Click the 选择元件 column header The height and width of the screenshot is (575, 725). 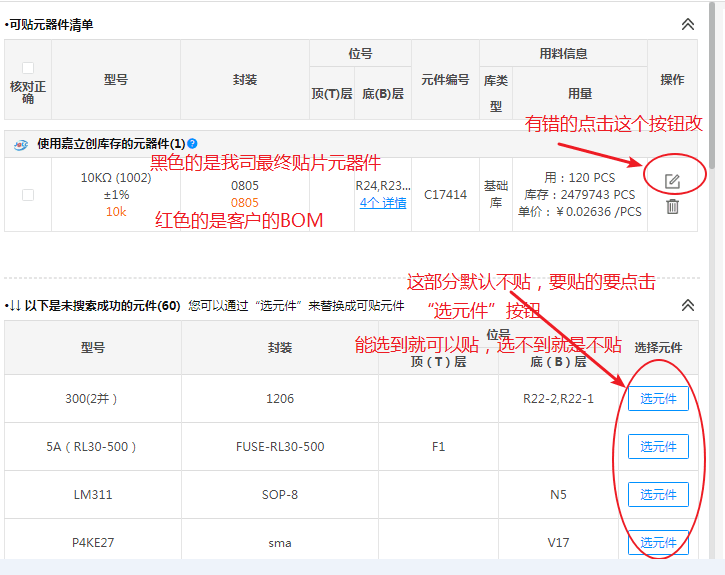click(x=658, y=348)
